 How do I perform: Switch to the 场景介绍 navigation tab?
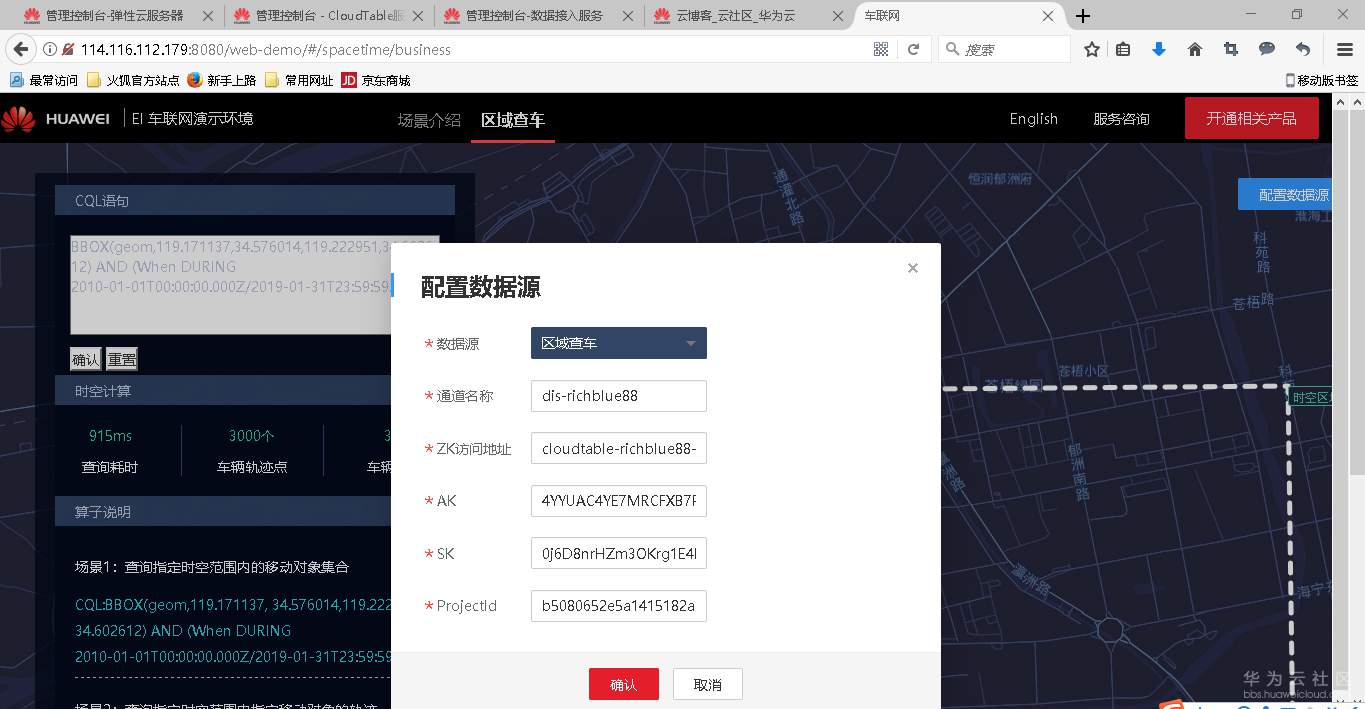pyautogui.click(x=428, y=118)
